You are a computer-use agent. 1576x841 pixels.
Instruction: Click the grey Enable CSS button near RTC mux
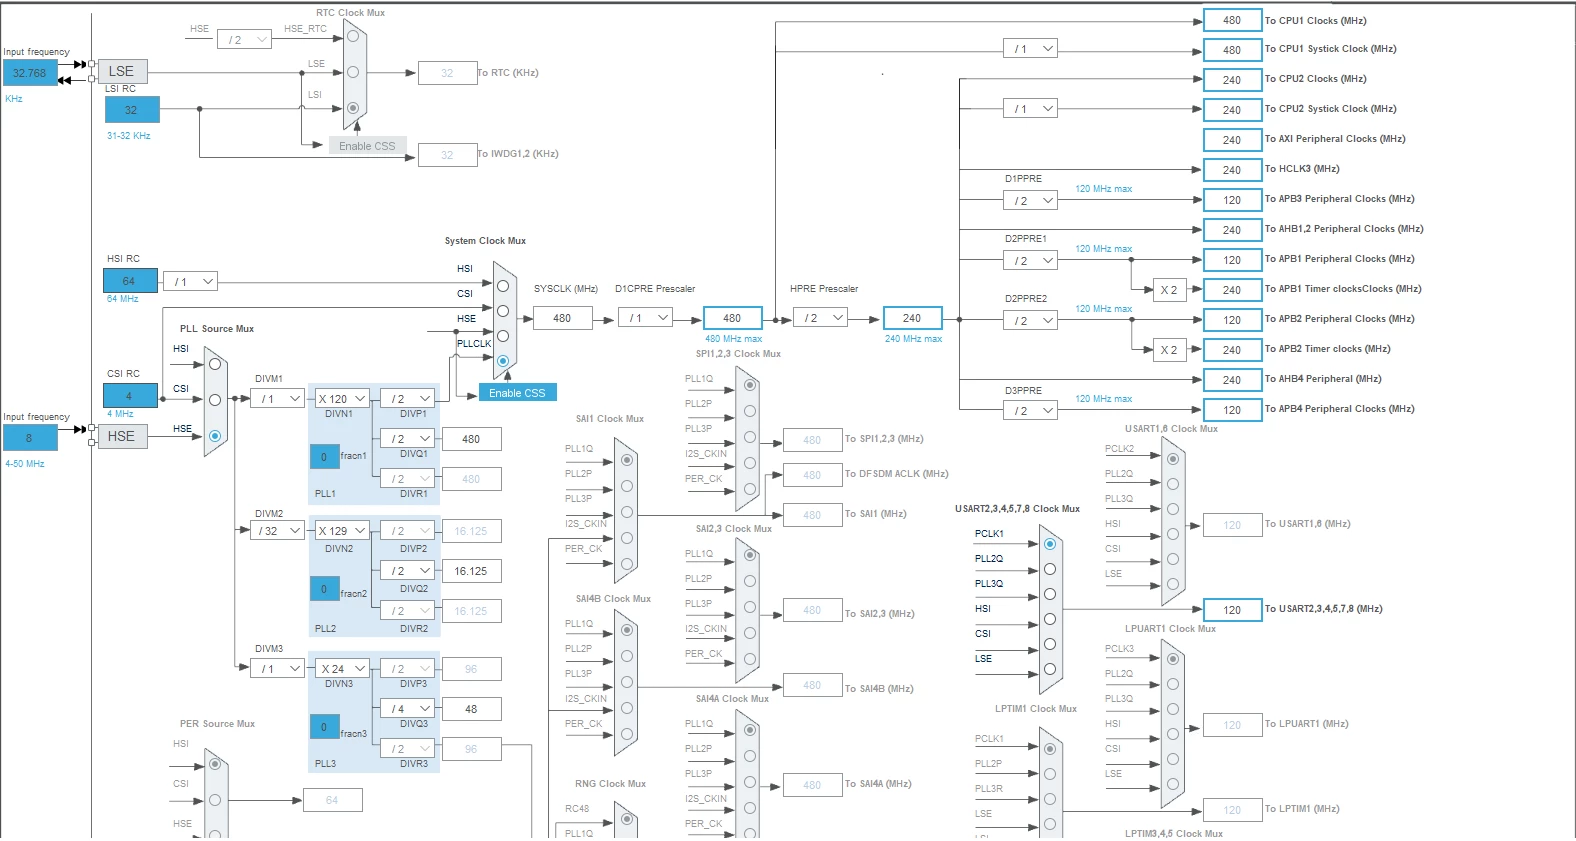[x=367, y=146]
